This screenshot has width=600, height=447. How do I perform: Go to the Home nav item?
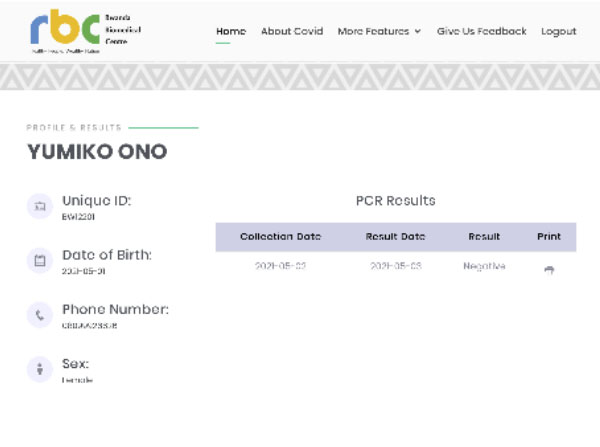pyautogui.click(x=231, y=31)
